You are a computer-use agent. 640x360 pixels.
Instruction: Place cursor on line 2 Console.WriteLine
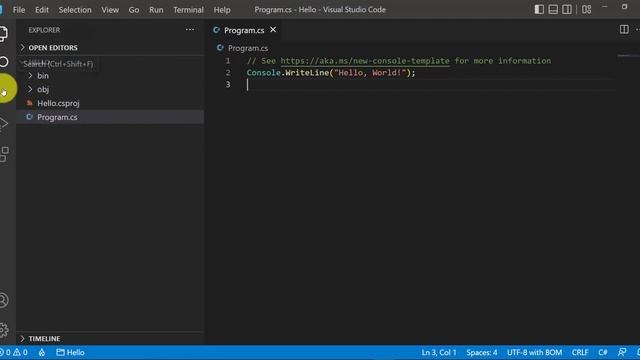coord(331,73)
